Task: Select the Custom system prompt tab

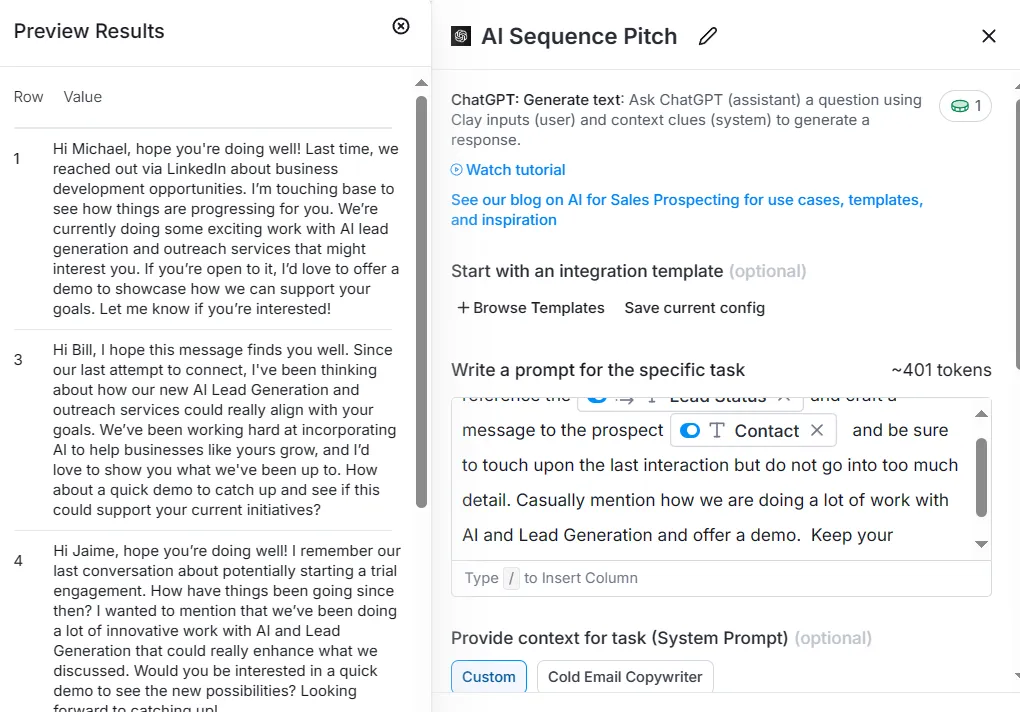Action: pos(489,676)
